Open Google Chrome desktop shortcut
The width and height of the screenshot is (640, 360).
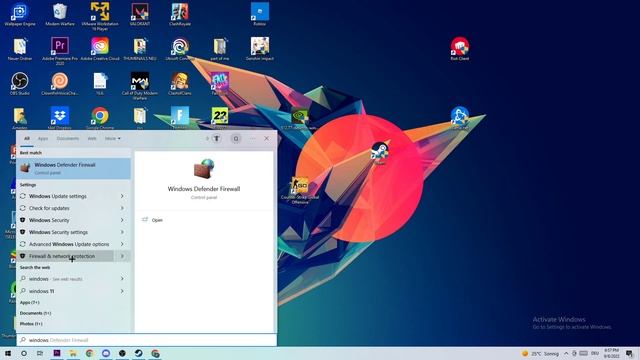click(x=100, y=118)
